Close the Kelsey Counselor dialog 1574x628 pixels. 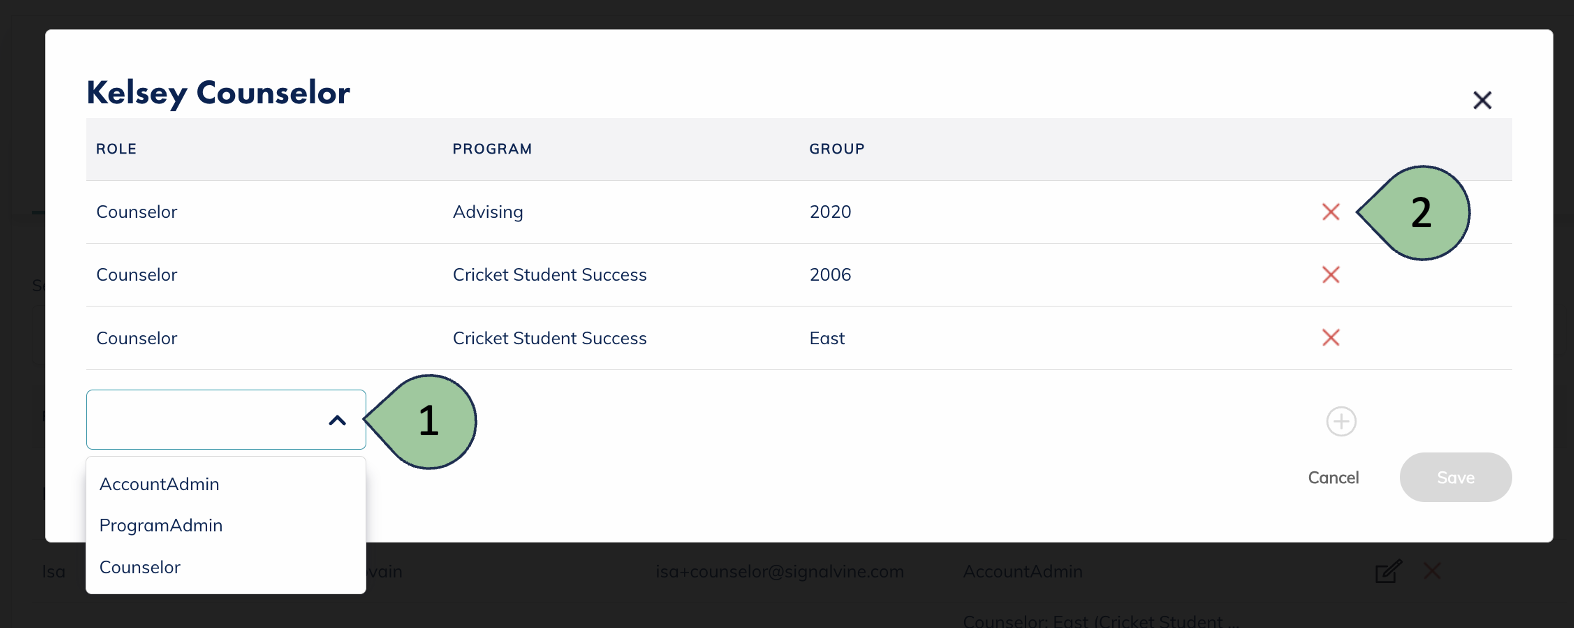[x=1482, y=100]
